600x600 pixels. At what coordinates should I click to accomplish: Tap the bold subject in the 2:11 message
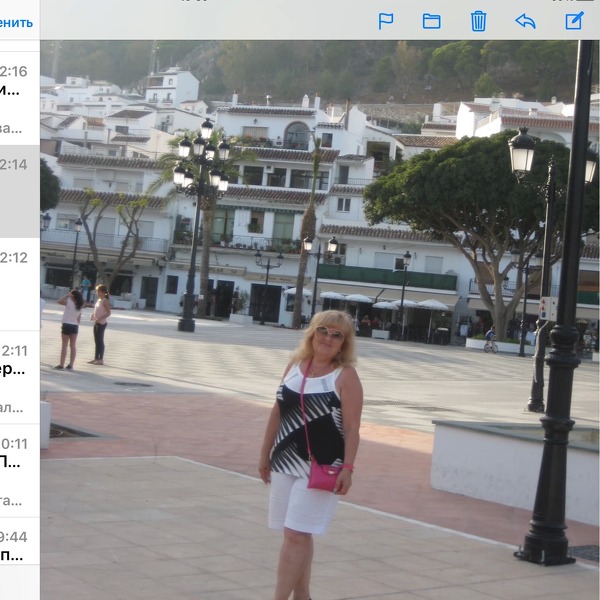14,369
